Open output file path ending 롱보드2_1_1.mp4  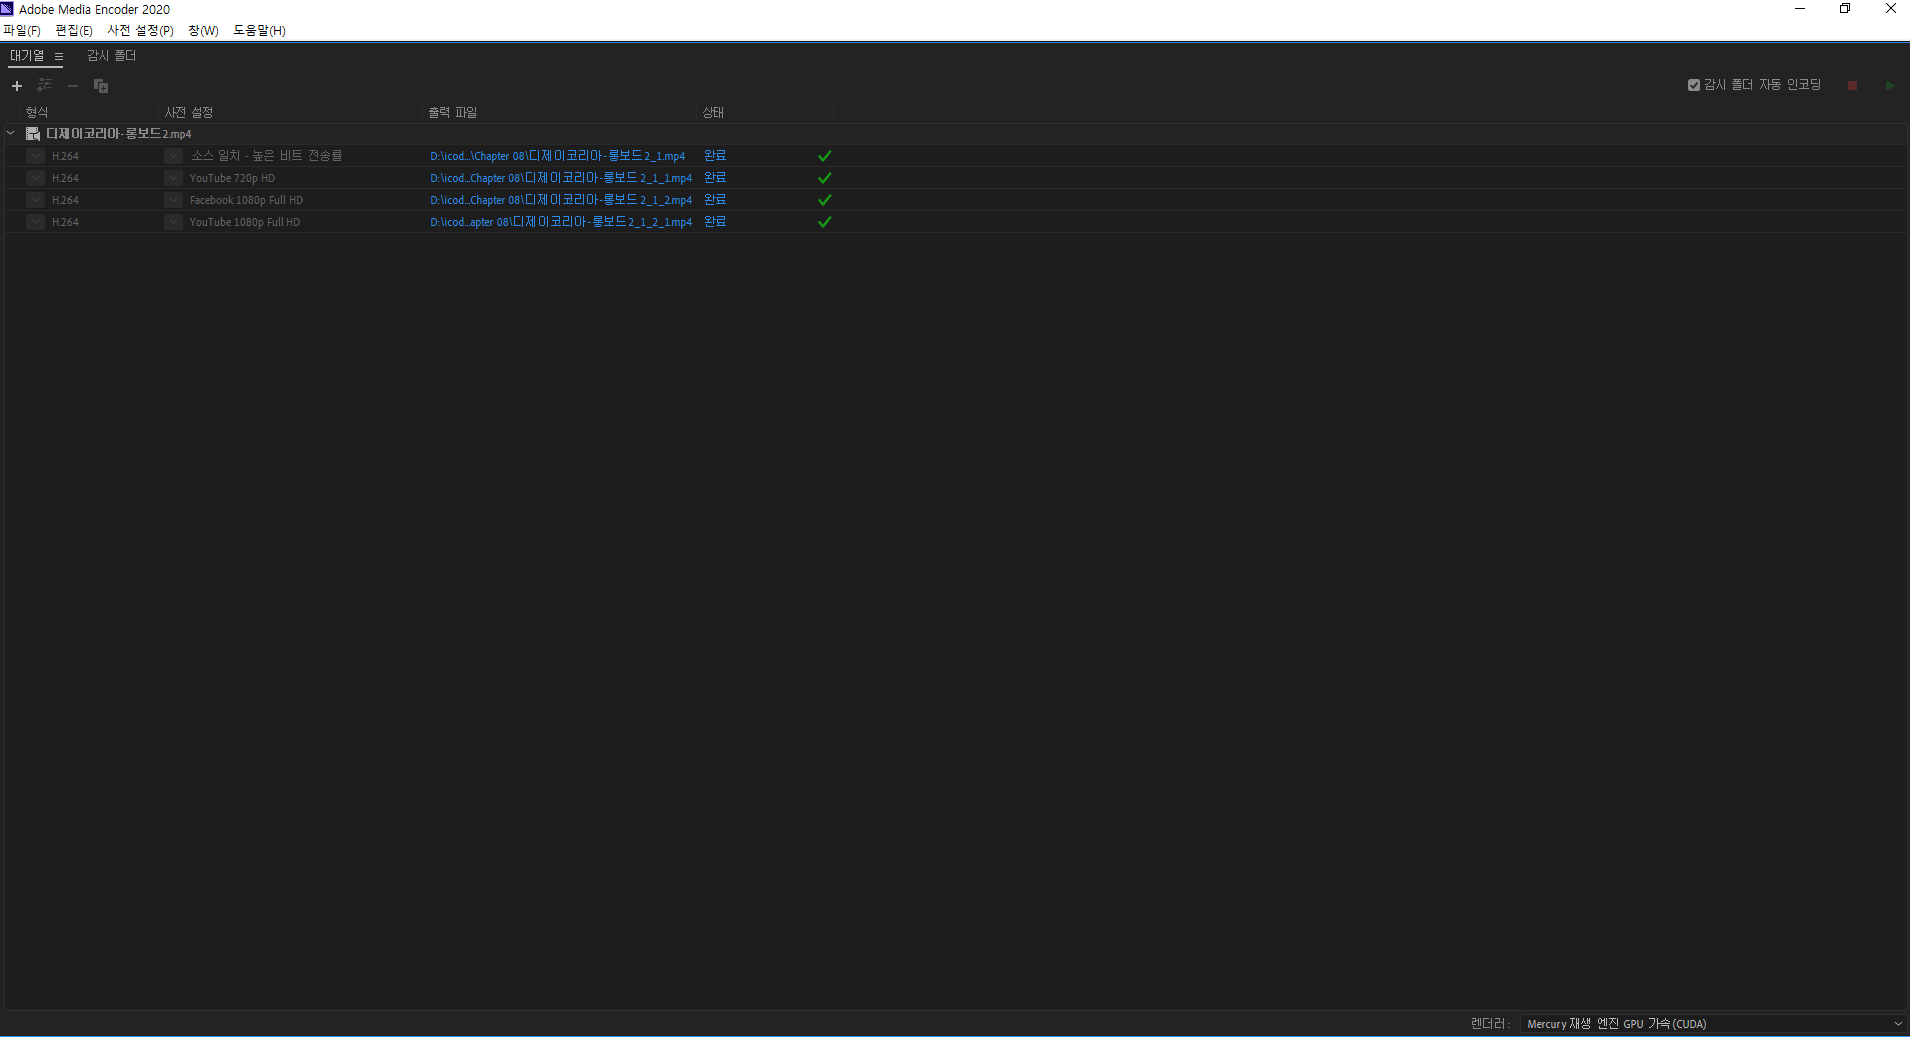click(x=561, y=178)
